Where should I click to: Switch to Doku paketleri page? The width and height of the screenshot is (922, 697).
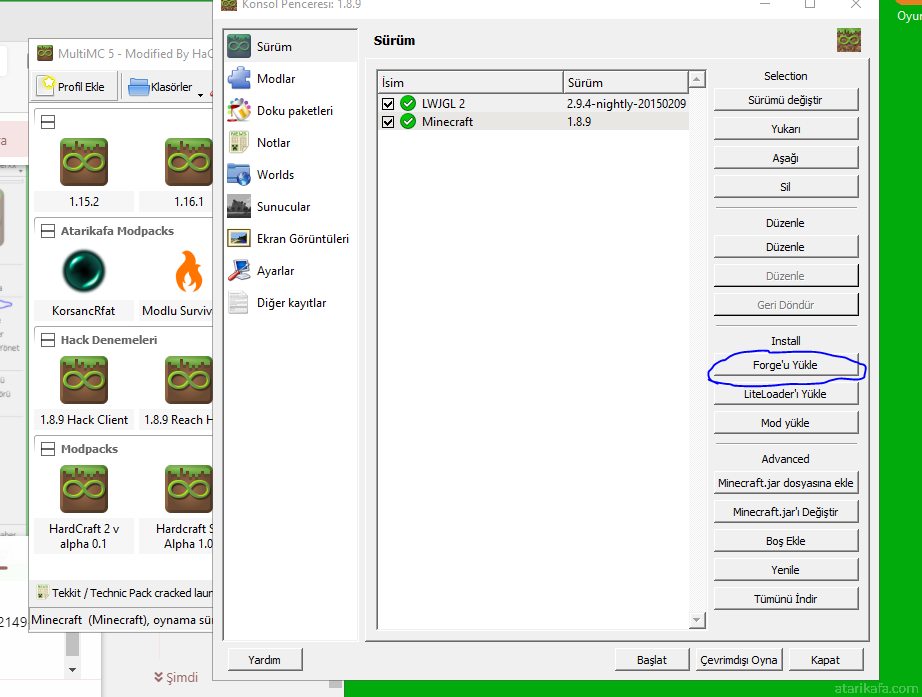(x=291, y=111)
